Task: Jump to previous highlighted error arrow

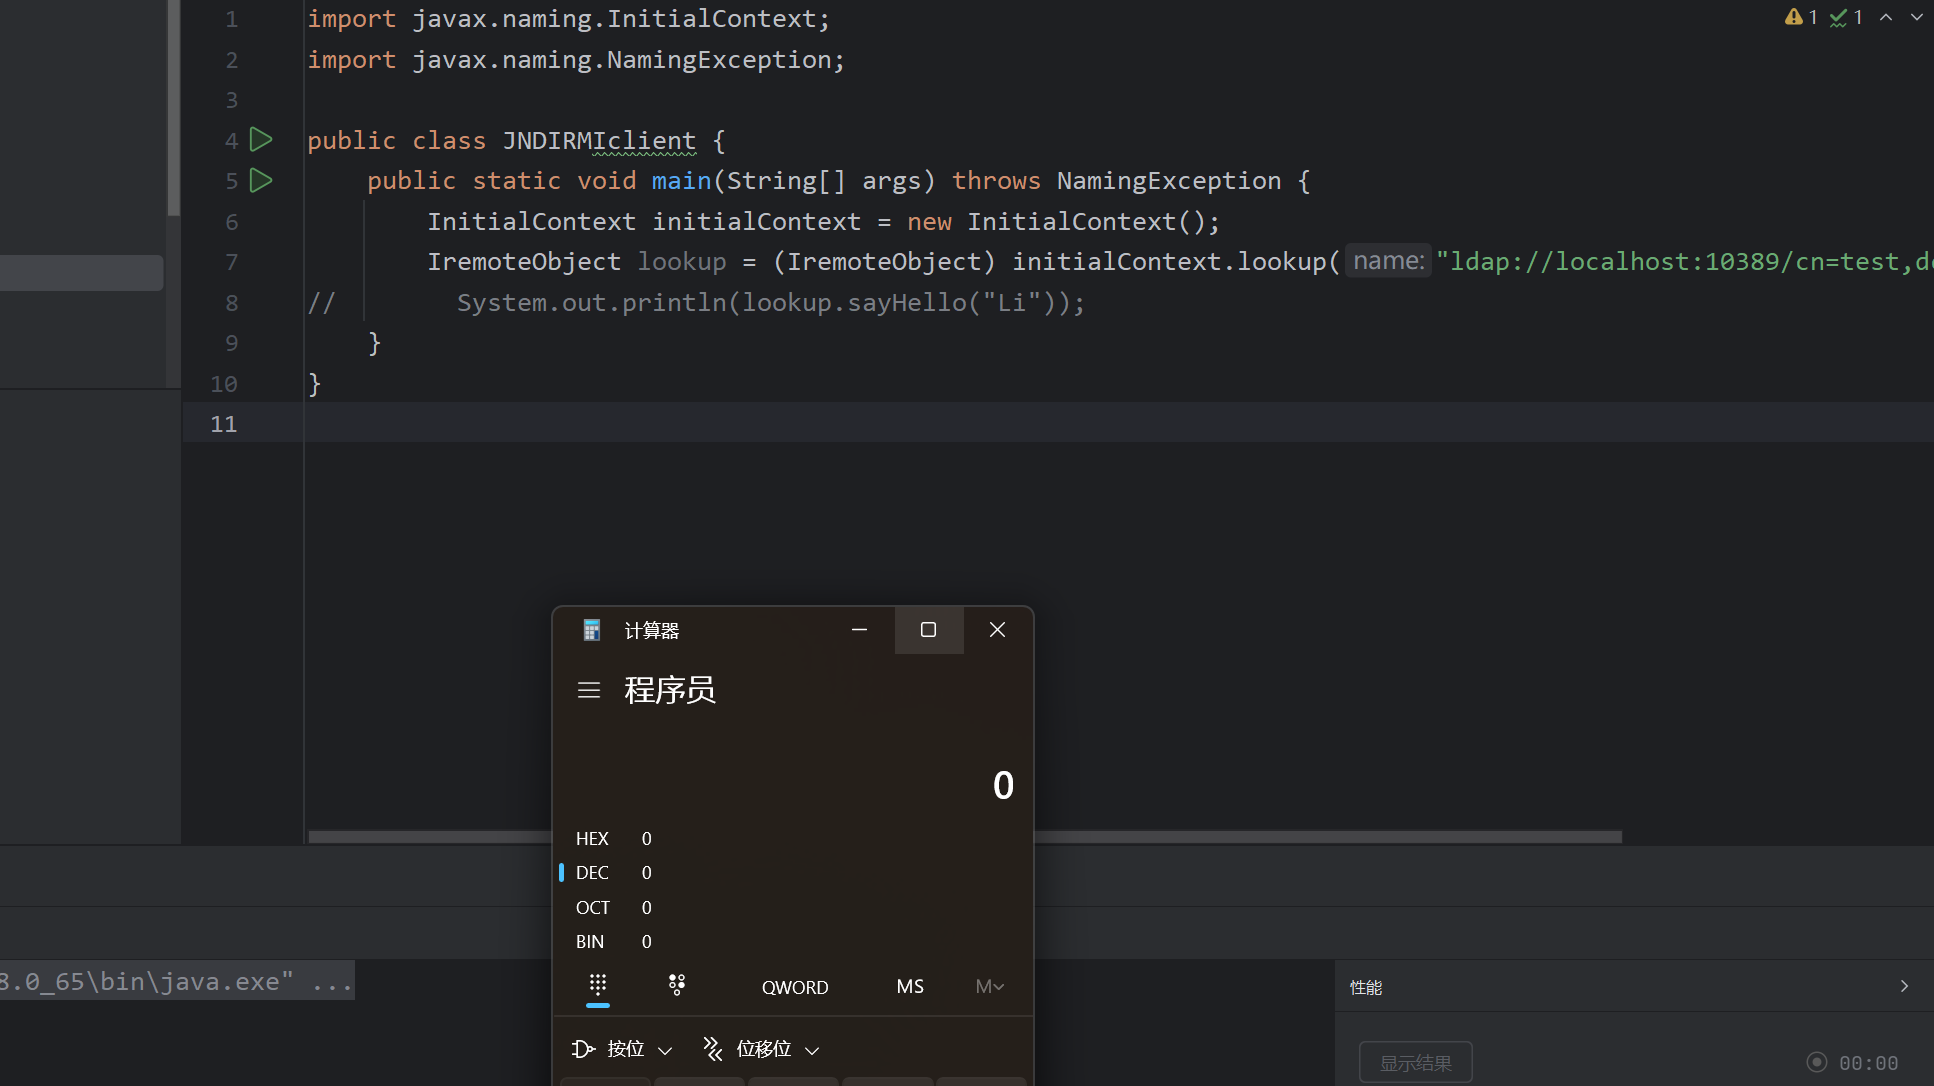Action: click(x=1886, y=17)
